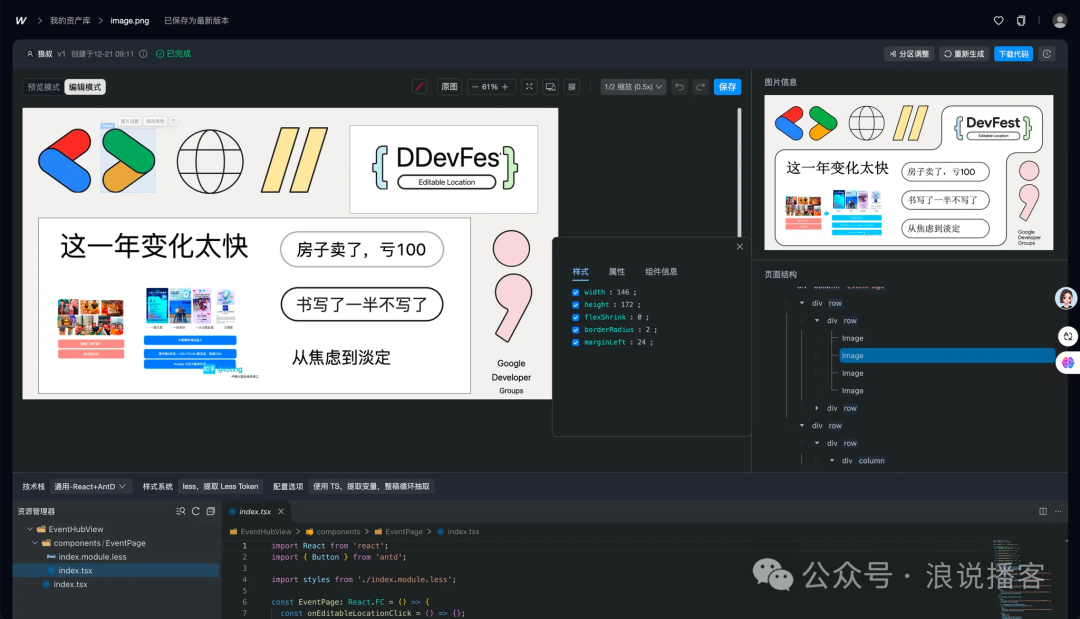Zoom out with the minus icon
Image resolution: width=1080 pixels, height=619 pixels.
point(475,87)
